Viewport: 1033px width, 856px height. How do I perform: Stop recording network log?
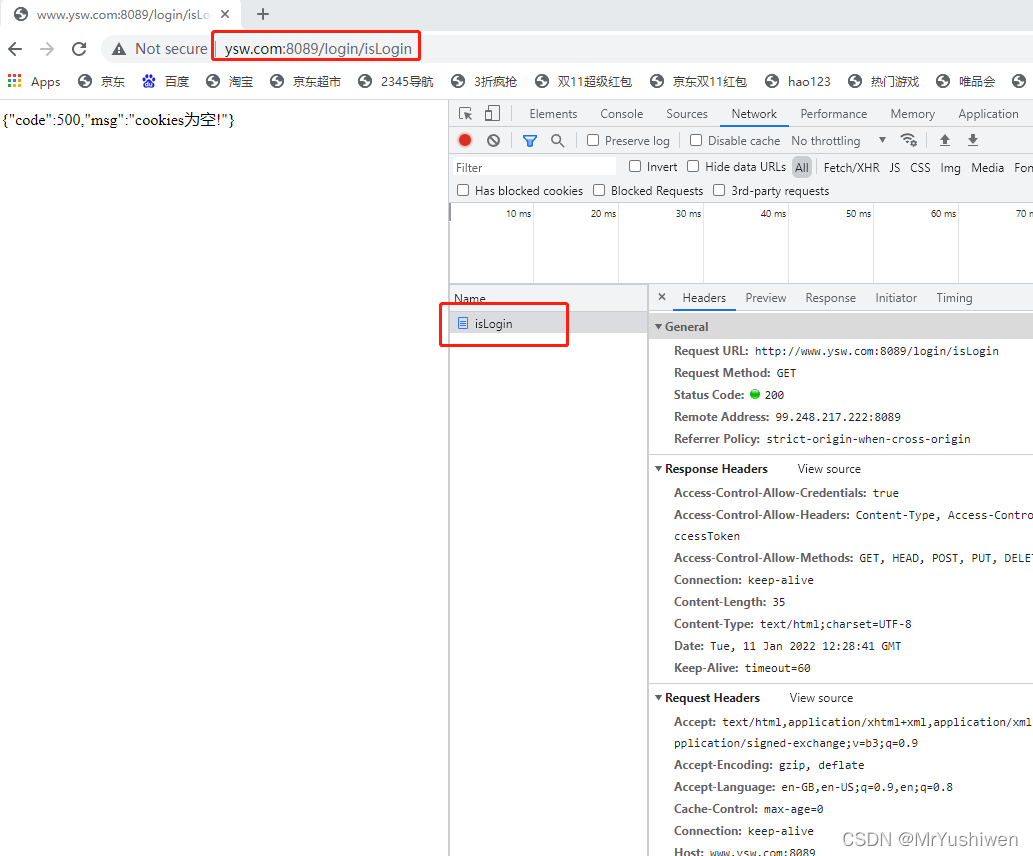[465, 140]
